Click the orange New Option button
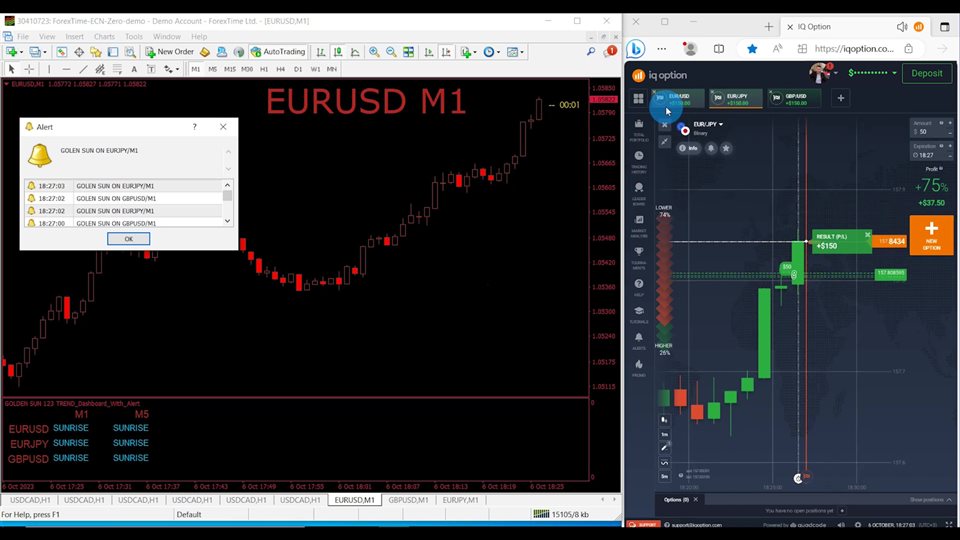Viewport: 960px width, 540px height. coord(931,234)
